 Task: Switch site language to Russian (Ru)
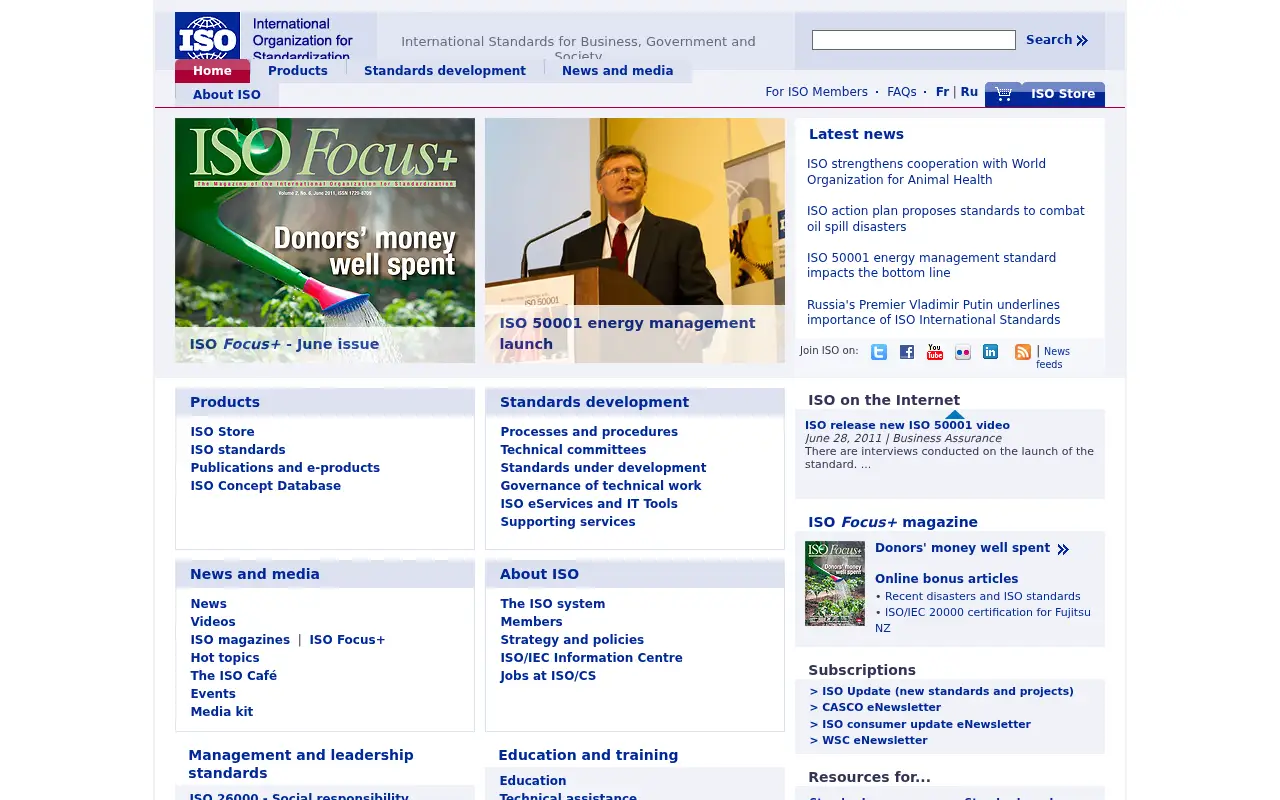point(969,92)
